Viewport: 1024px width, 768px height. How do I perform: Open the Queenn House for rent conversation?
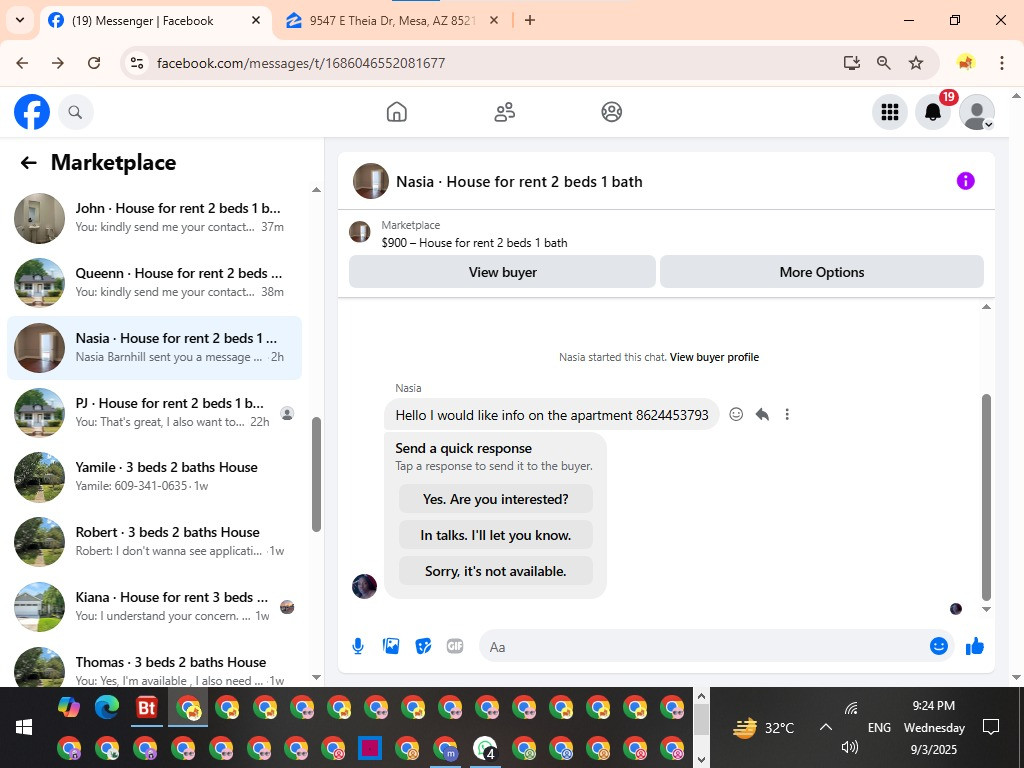[154, 283]
